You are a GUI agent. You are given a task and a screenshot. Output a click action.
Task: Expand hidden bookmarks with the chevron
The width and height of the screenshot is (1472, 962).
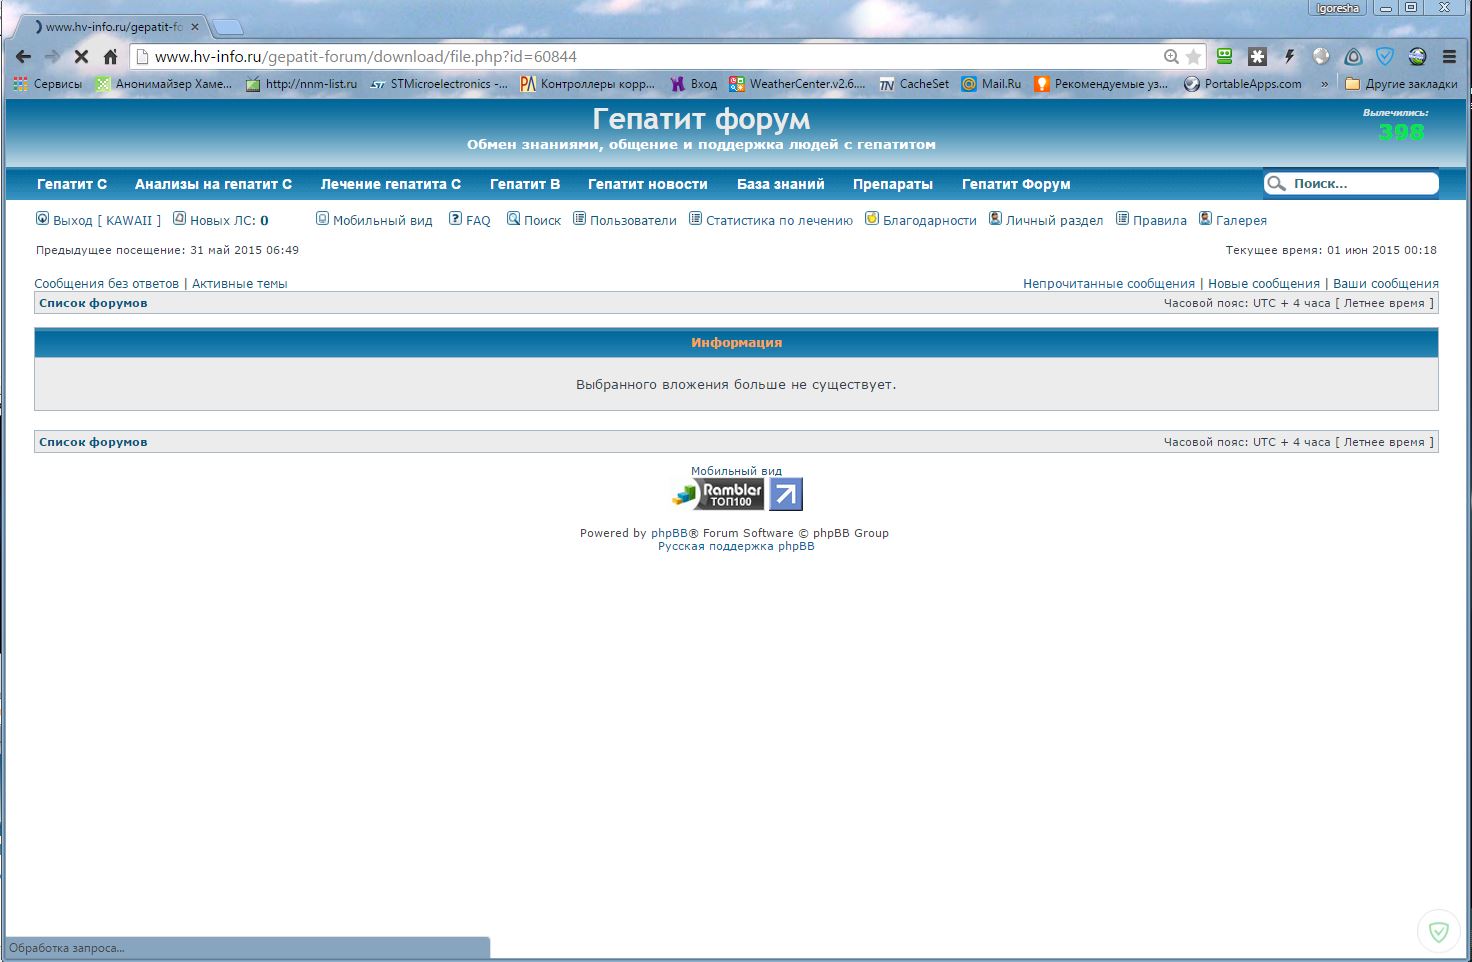(1325, 84)
